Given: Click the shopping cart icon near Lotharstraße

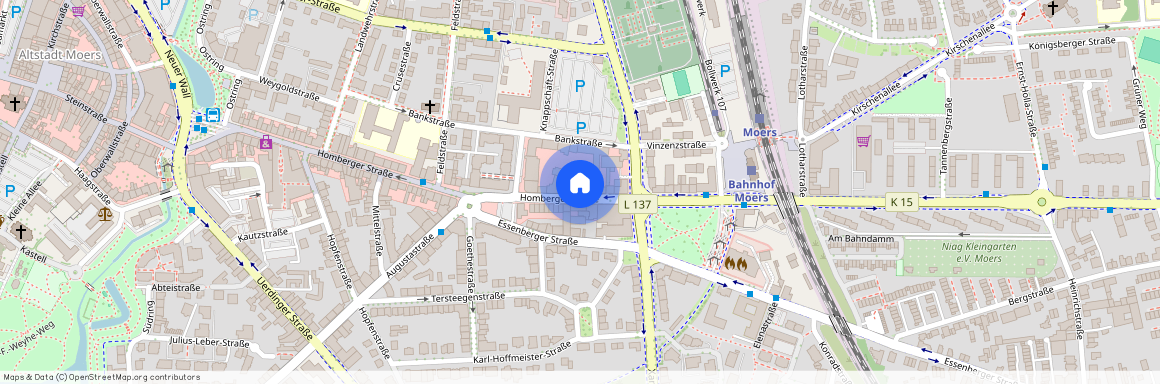Looking at the screenshot, I should click(863, 141).
